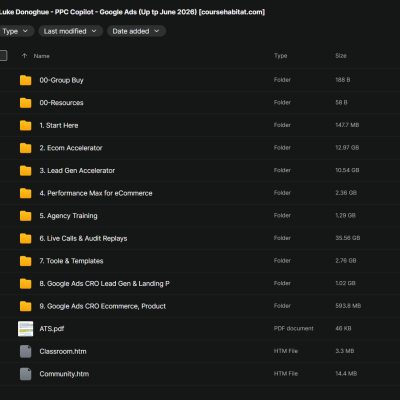The height and width of the screenshot is (400, 400).
Task: Select the 5. Agency Training folder name
Action: tap(68, 216)
